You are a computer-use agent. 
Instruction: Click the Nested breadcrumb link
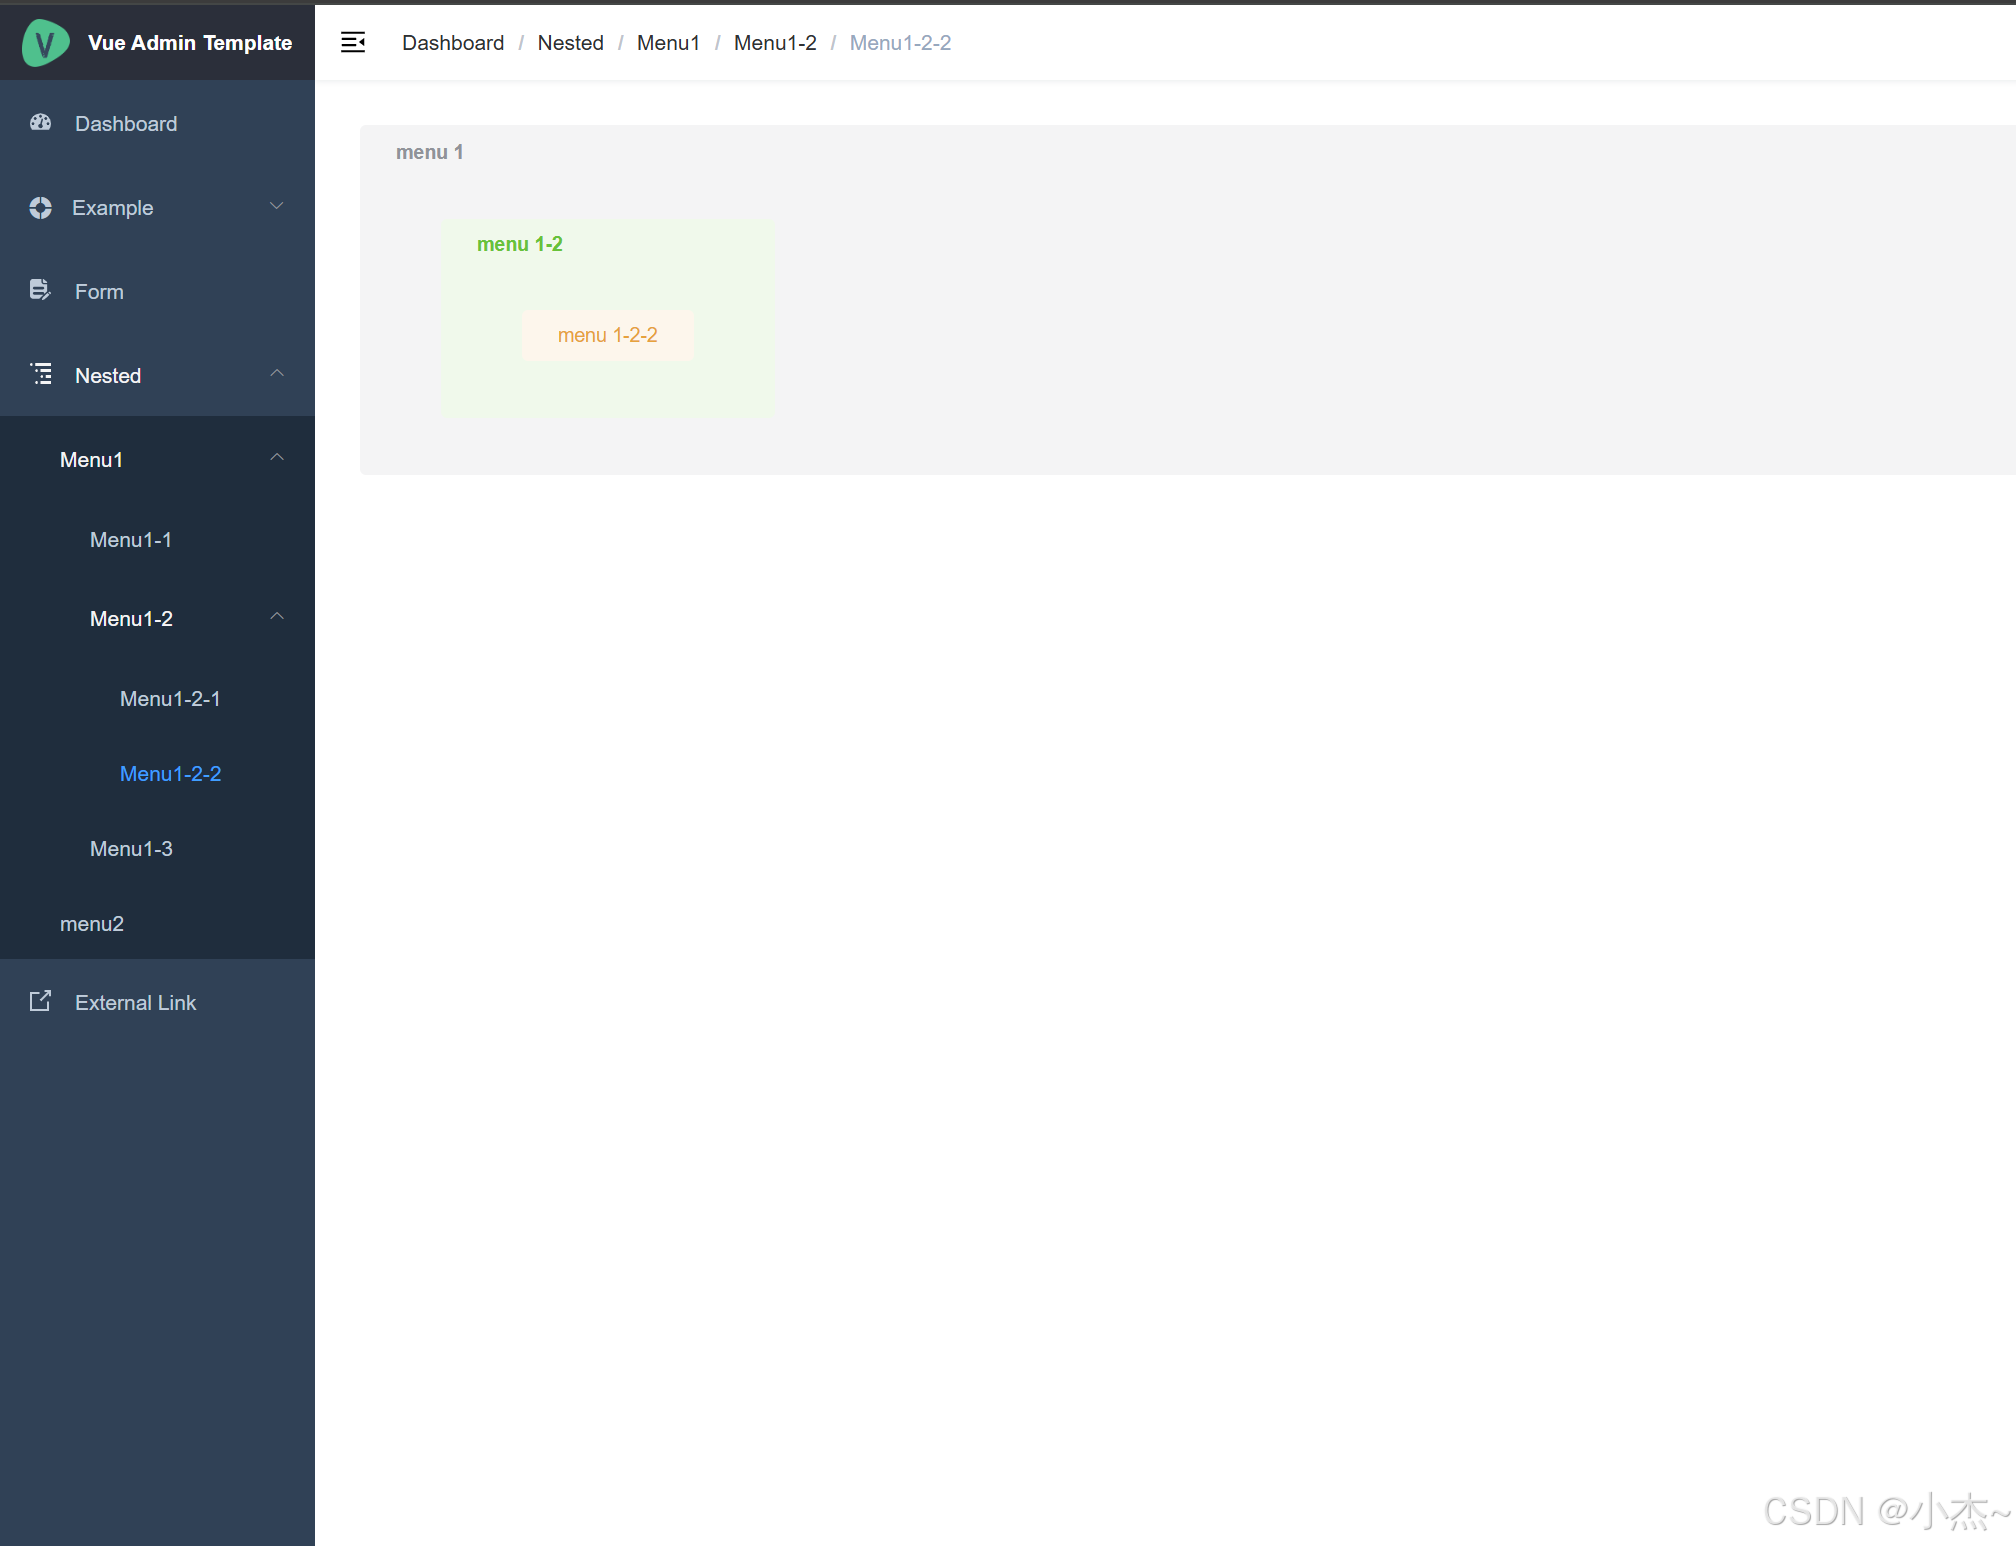point(570,43)
